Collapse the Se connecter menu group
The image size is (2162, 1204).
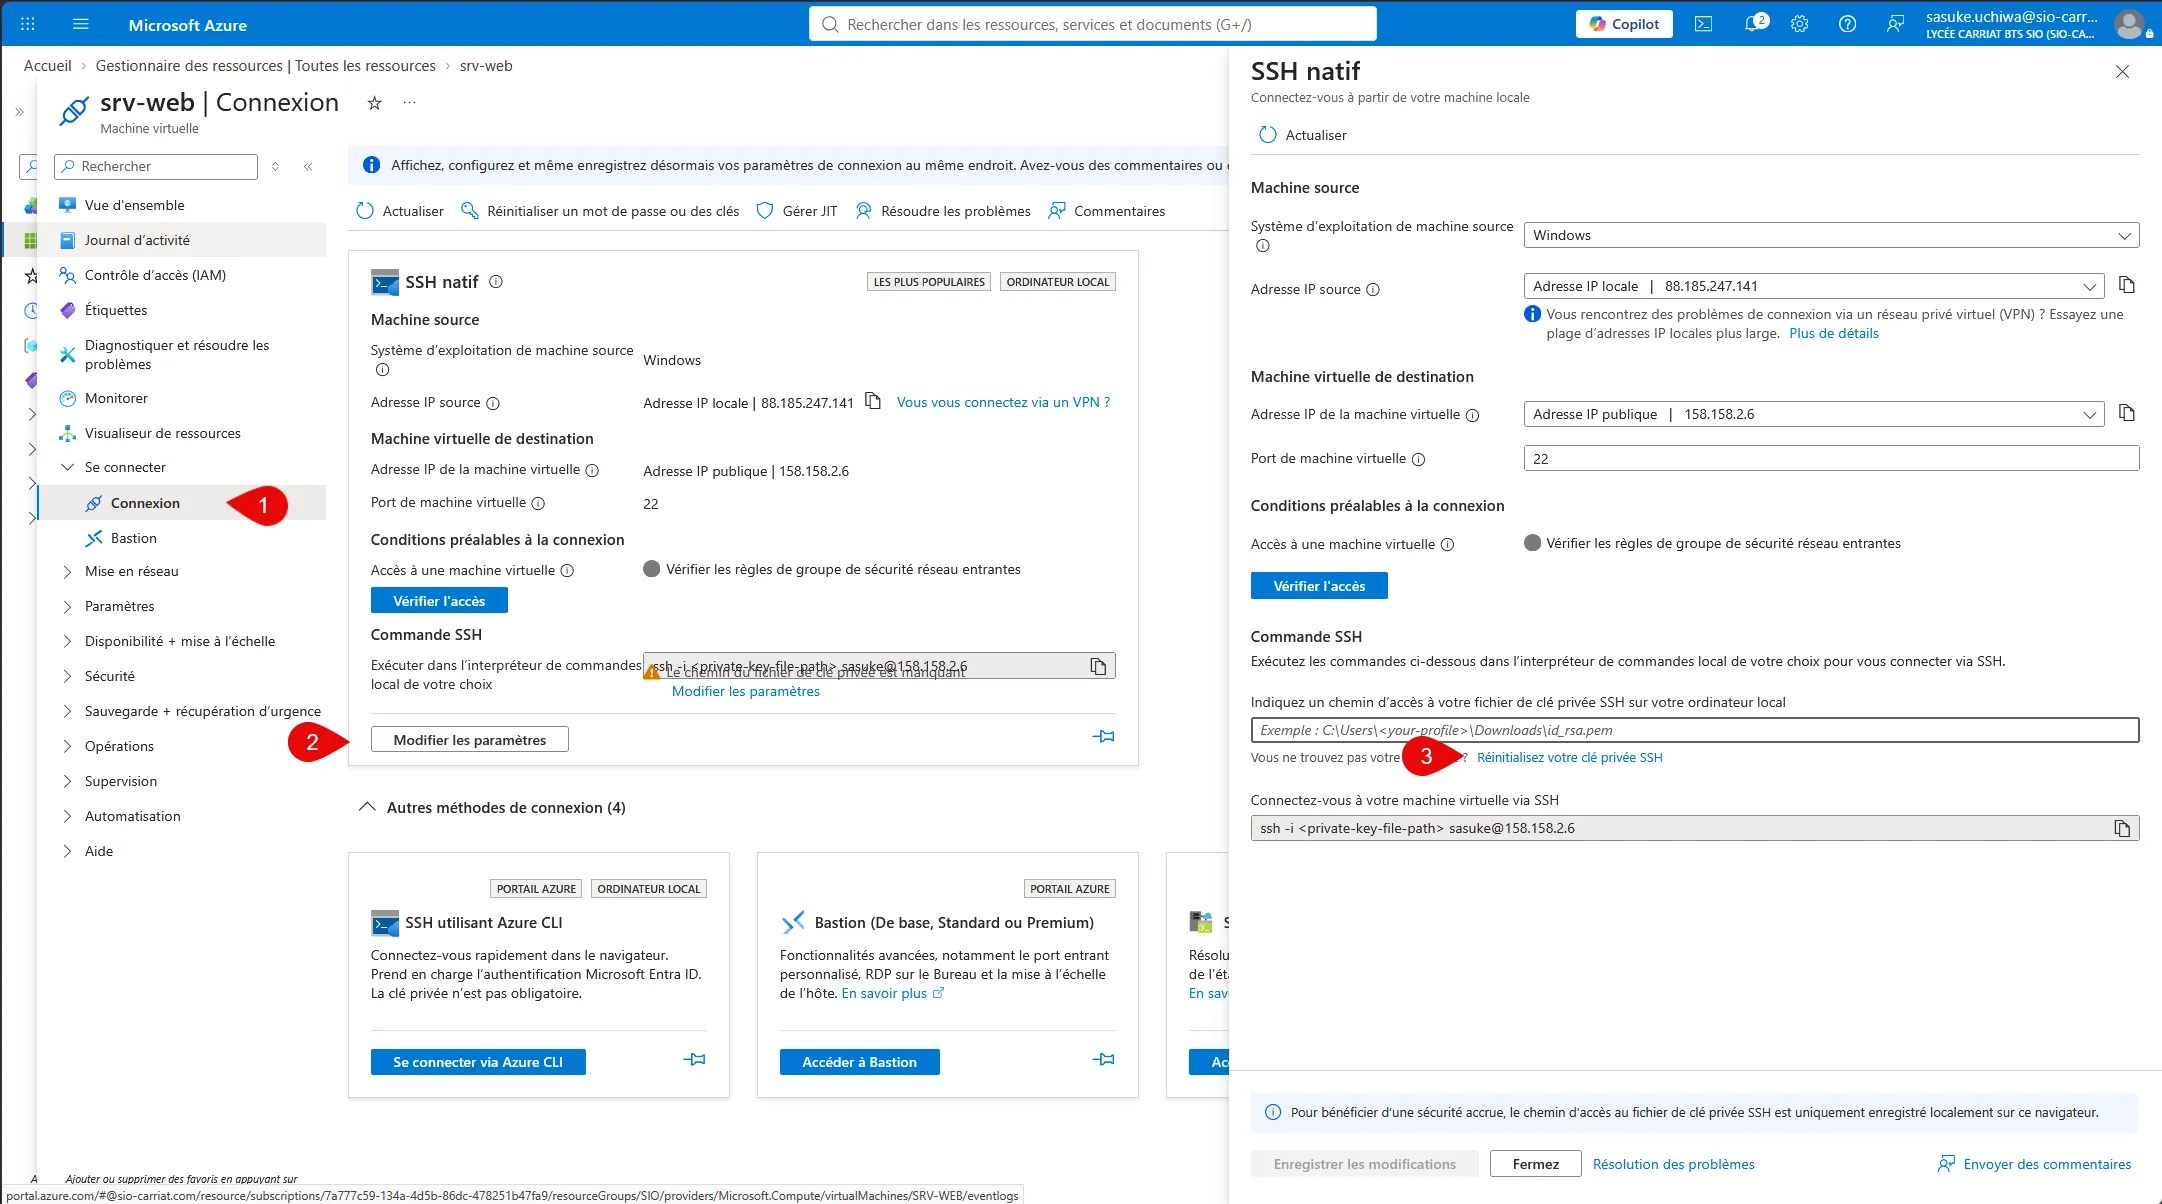(67, 467)
